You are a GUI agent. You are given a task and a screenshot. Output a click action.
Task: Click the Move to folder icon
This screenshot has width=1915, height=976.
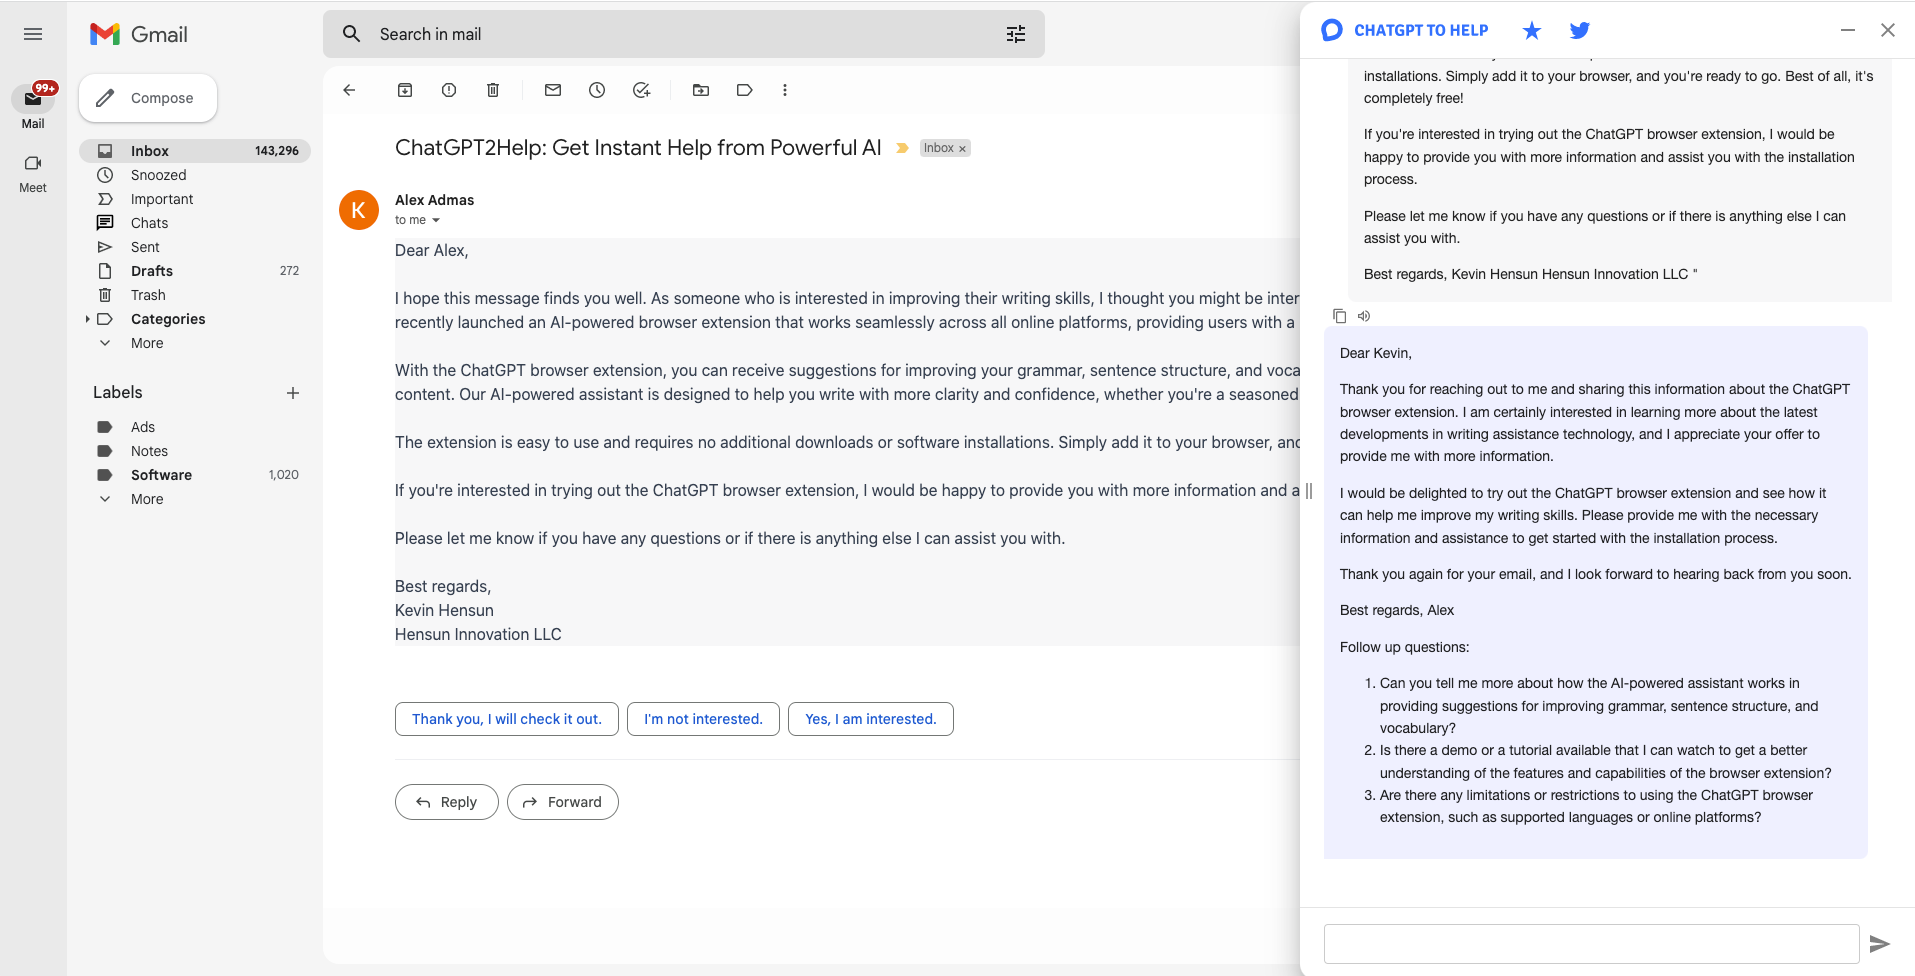coord(701,90)
